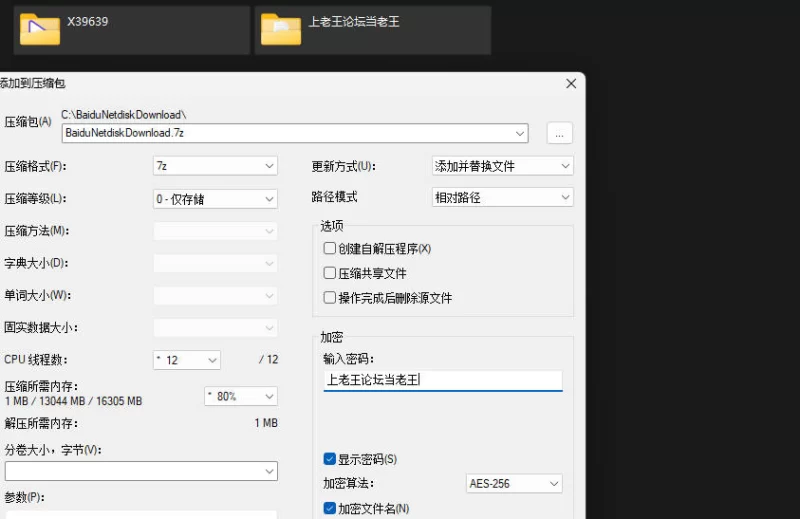The image size is (800, 519).
Task: Open the 压缩等级 0-仅存储 dropdown
Action: tap(215, 199)
